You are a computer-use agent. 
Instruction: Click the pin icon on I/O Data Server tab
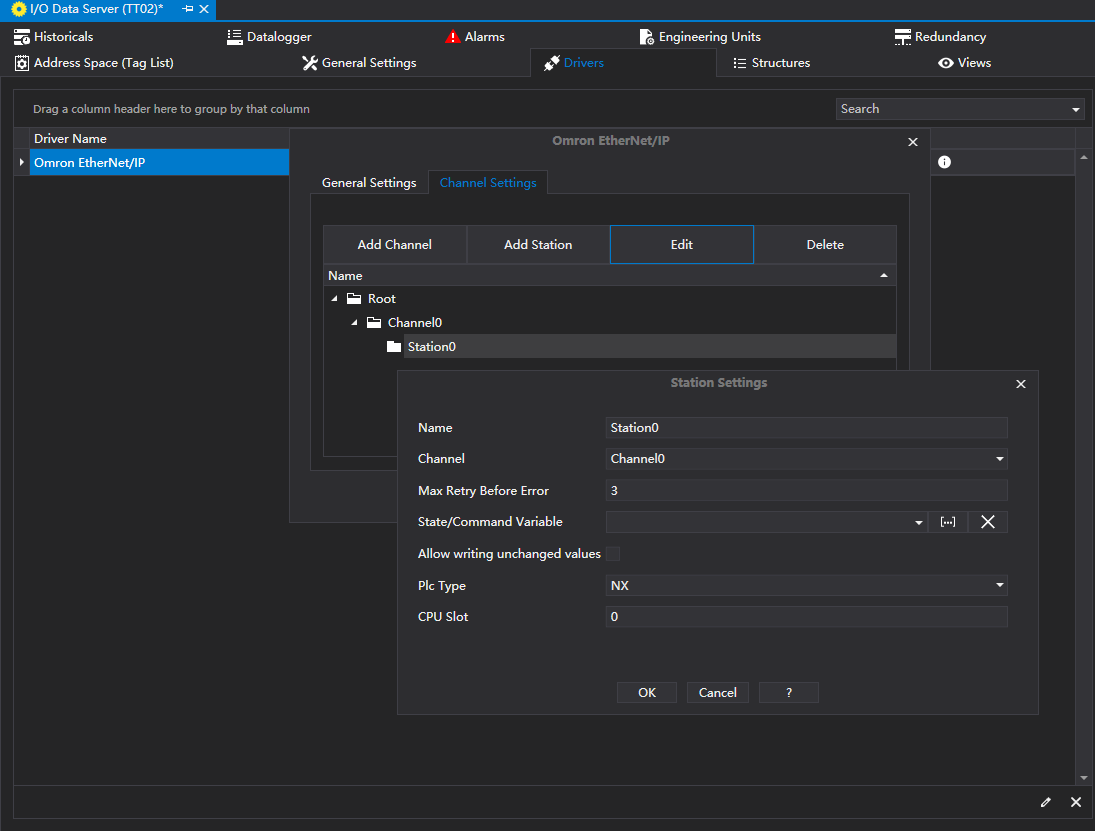[187, 9]
